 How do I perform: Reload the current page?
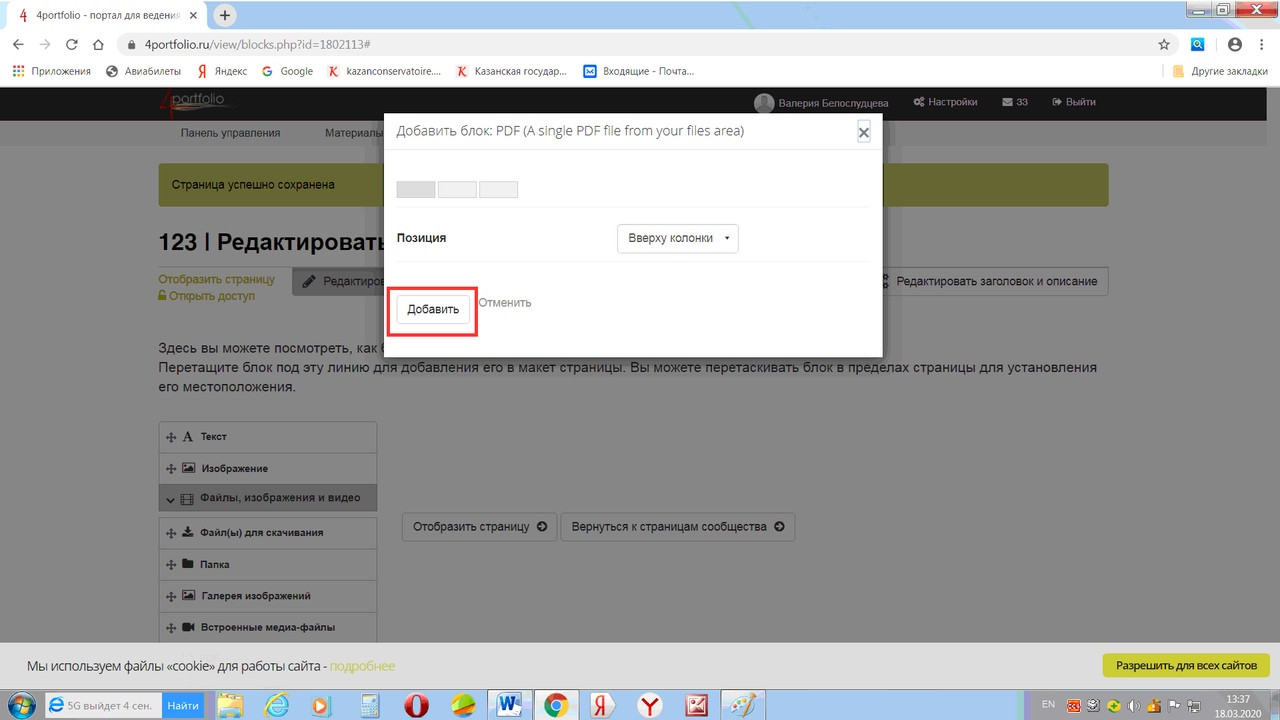[71, 45]
